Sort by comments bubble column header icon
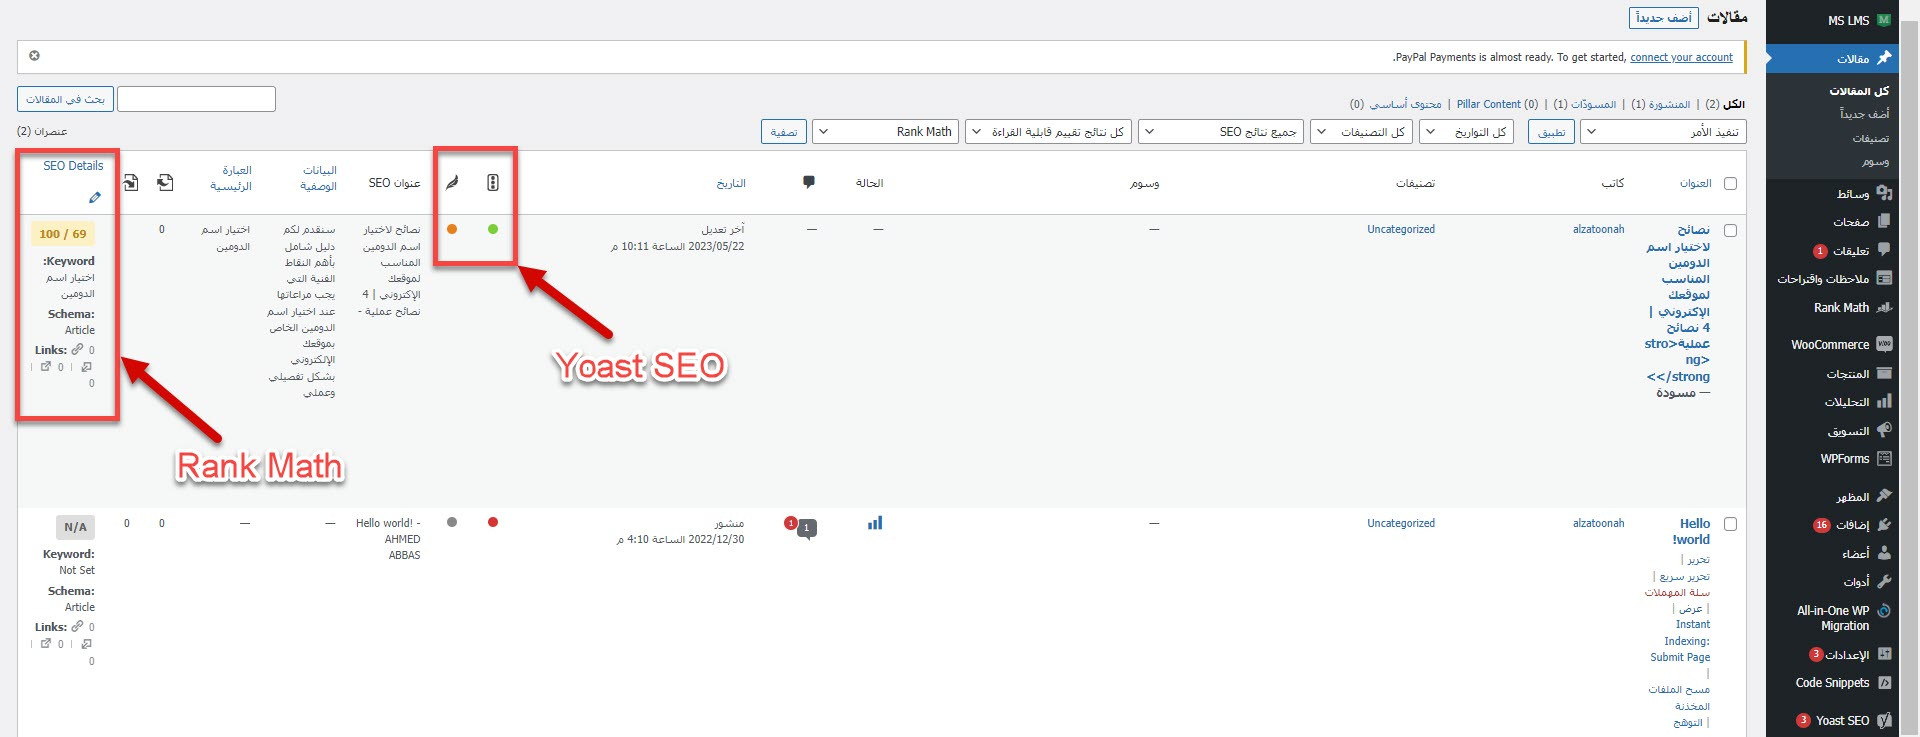Image resolution: width=1920 pixels, height=737 pixels. pos(809,182)
